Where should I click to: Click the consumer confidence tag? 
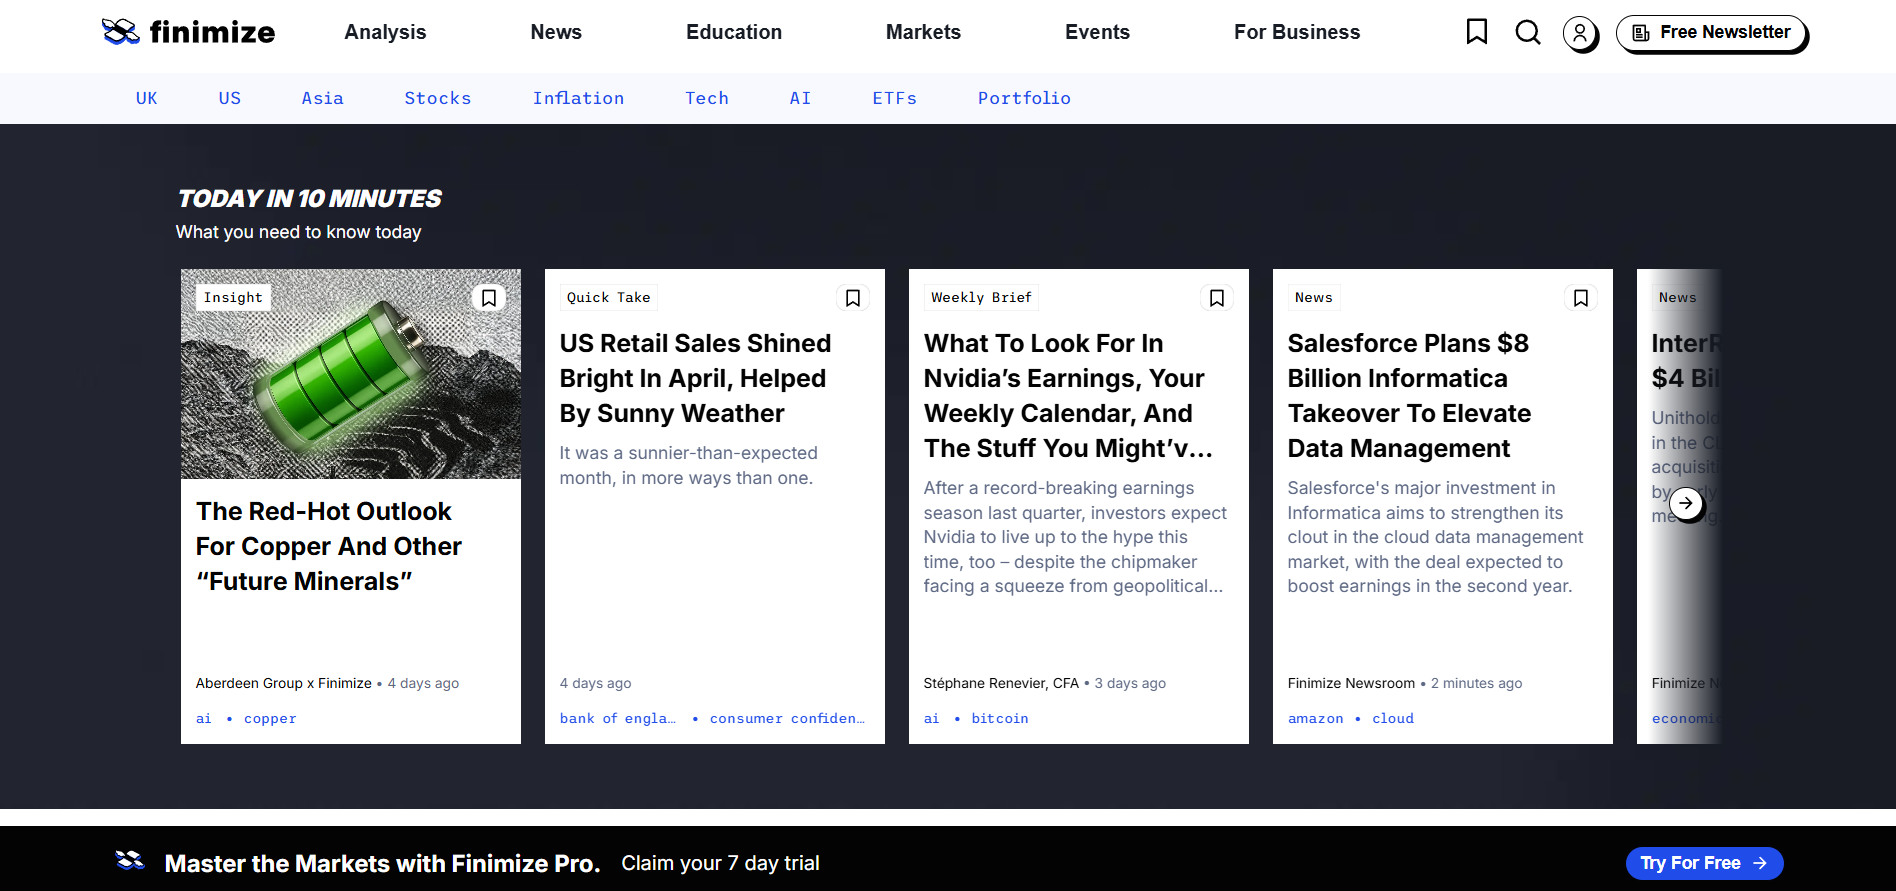(787, 718)
